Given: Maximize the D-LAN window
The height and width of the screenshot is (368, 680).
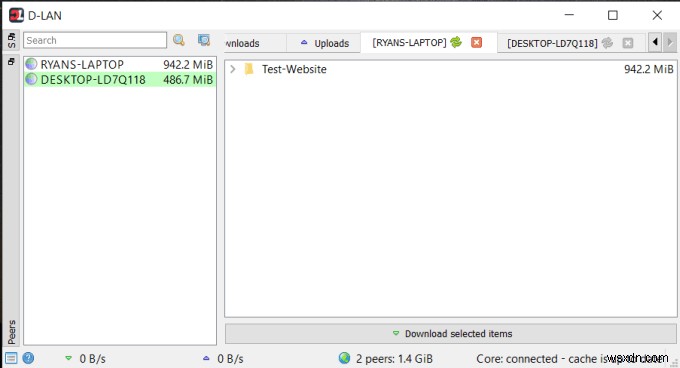Looking at the screenshot, I should click(613, 15).
